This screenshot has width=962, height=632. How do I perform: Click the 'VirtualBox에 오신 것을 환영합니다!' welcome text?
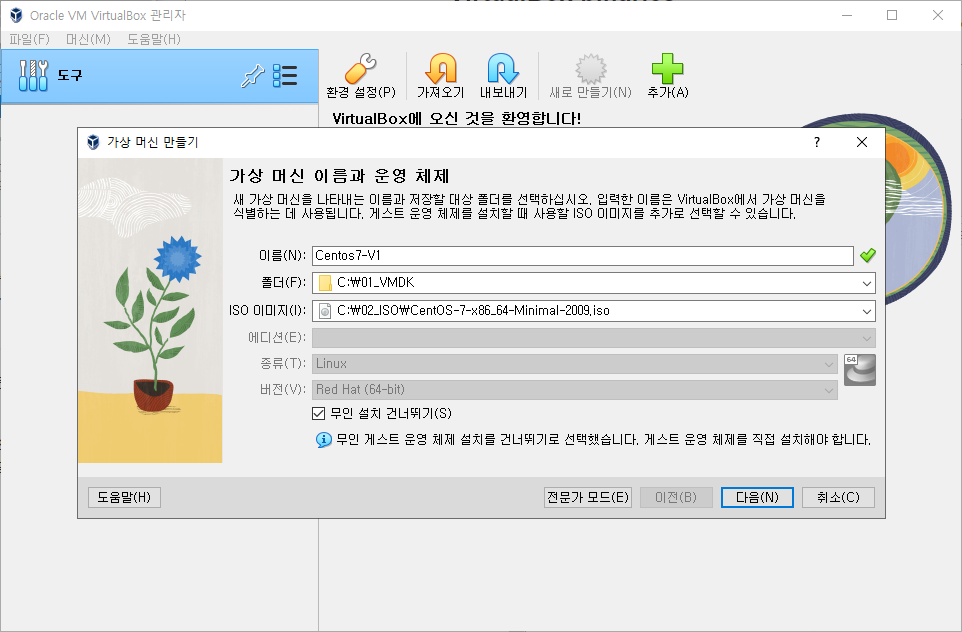coord(456,118)
